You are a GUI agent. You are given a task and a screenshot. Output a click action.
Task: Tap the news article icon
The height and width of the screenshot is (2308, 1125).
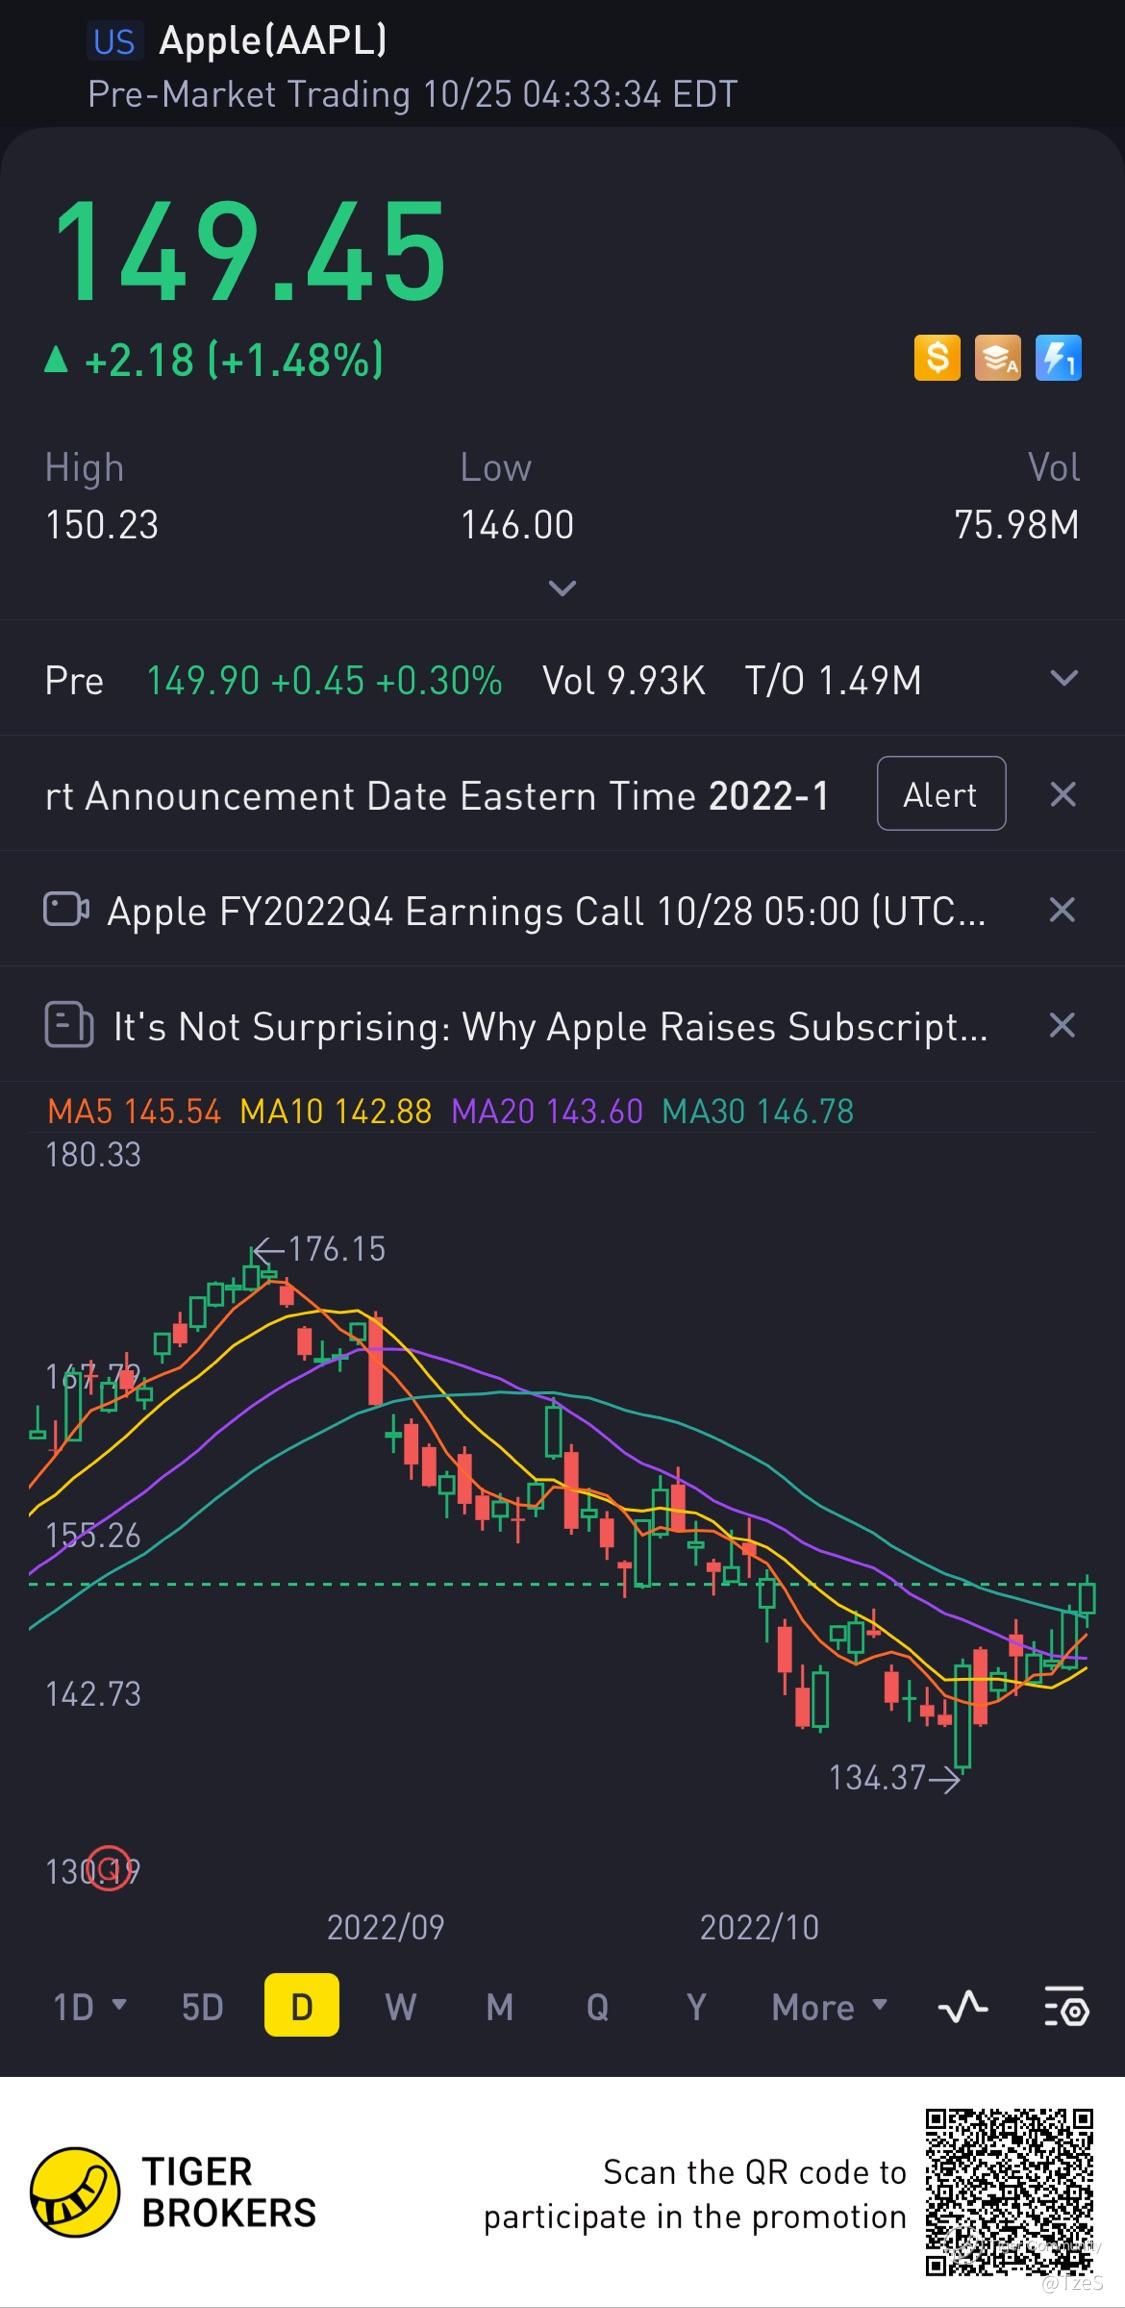click(69, 1025)
